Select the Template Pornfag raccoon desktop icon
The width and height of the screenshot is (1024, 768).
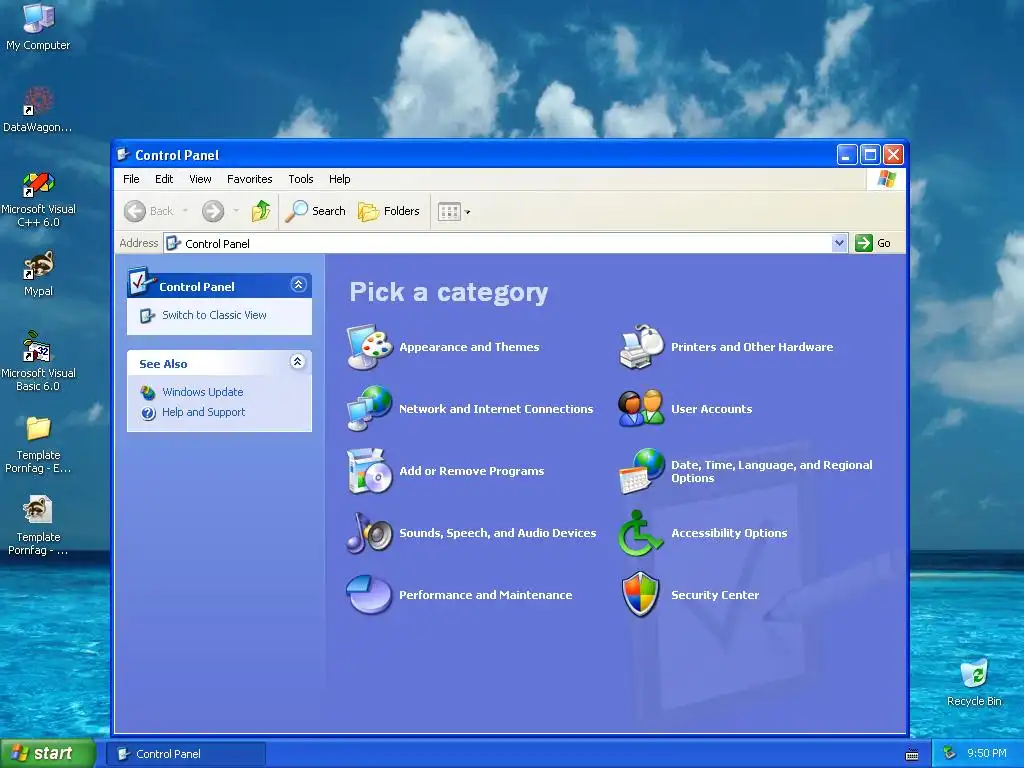pyautogui.click(x=38, y=526)
